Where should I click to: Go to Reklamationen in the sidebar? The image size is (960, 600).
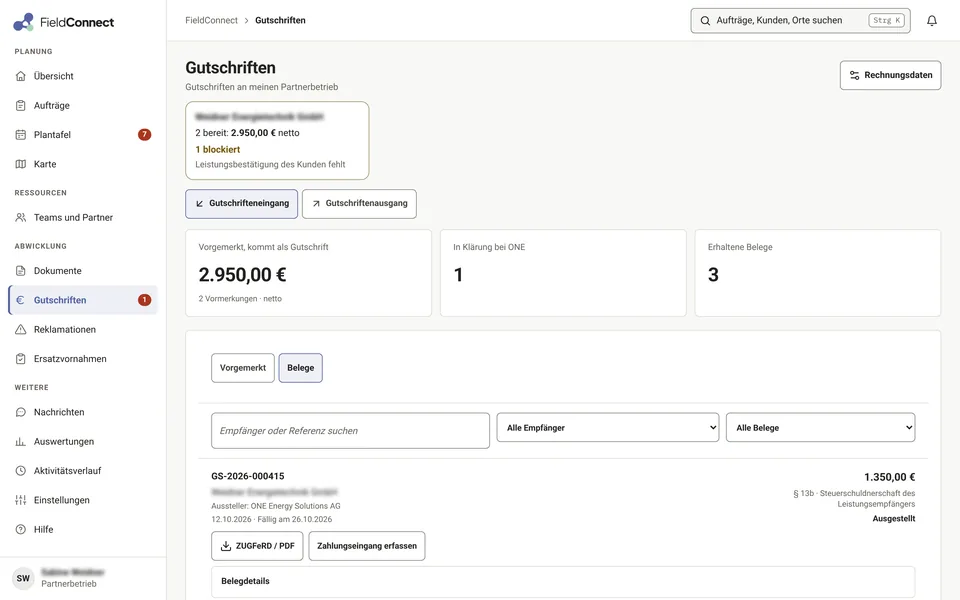[83, 329]
